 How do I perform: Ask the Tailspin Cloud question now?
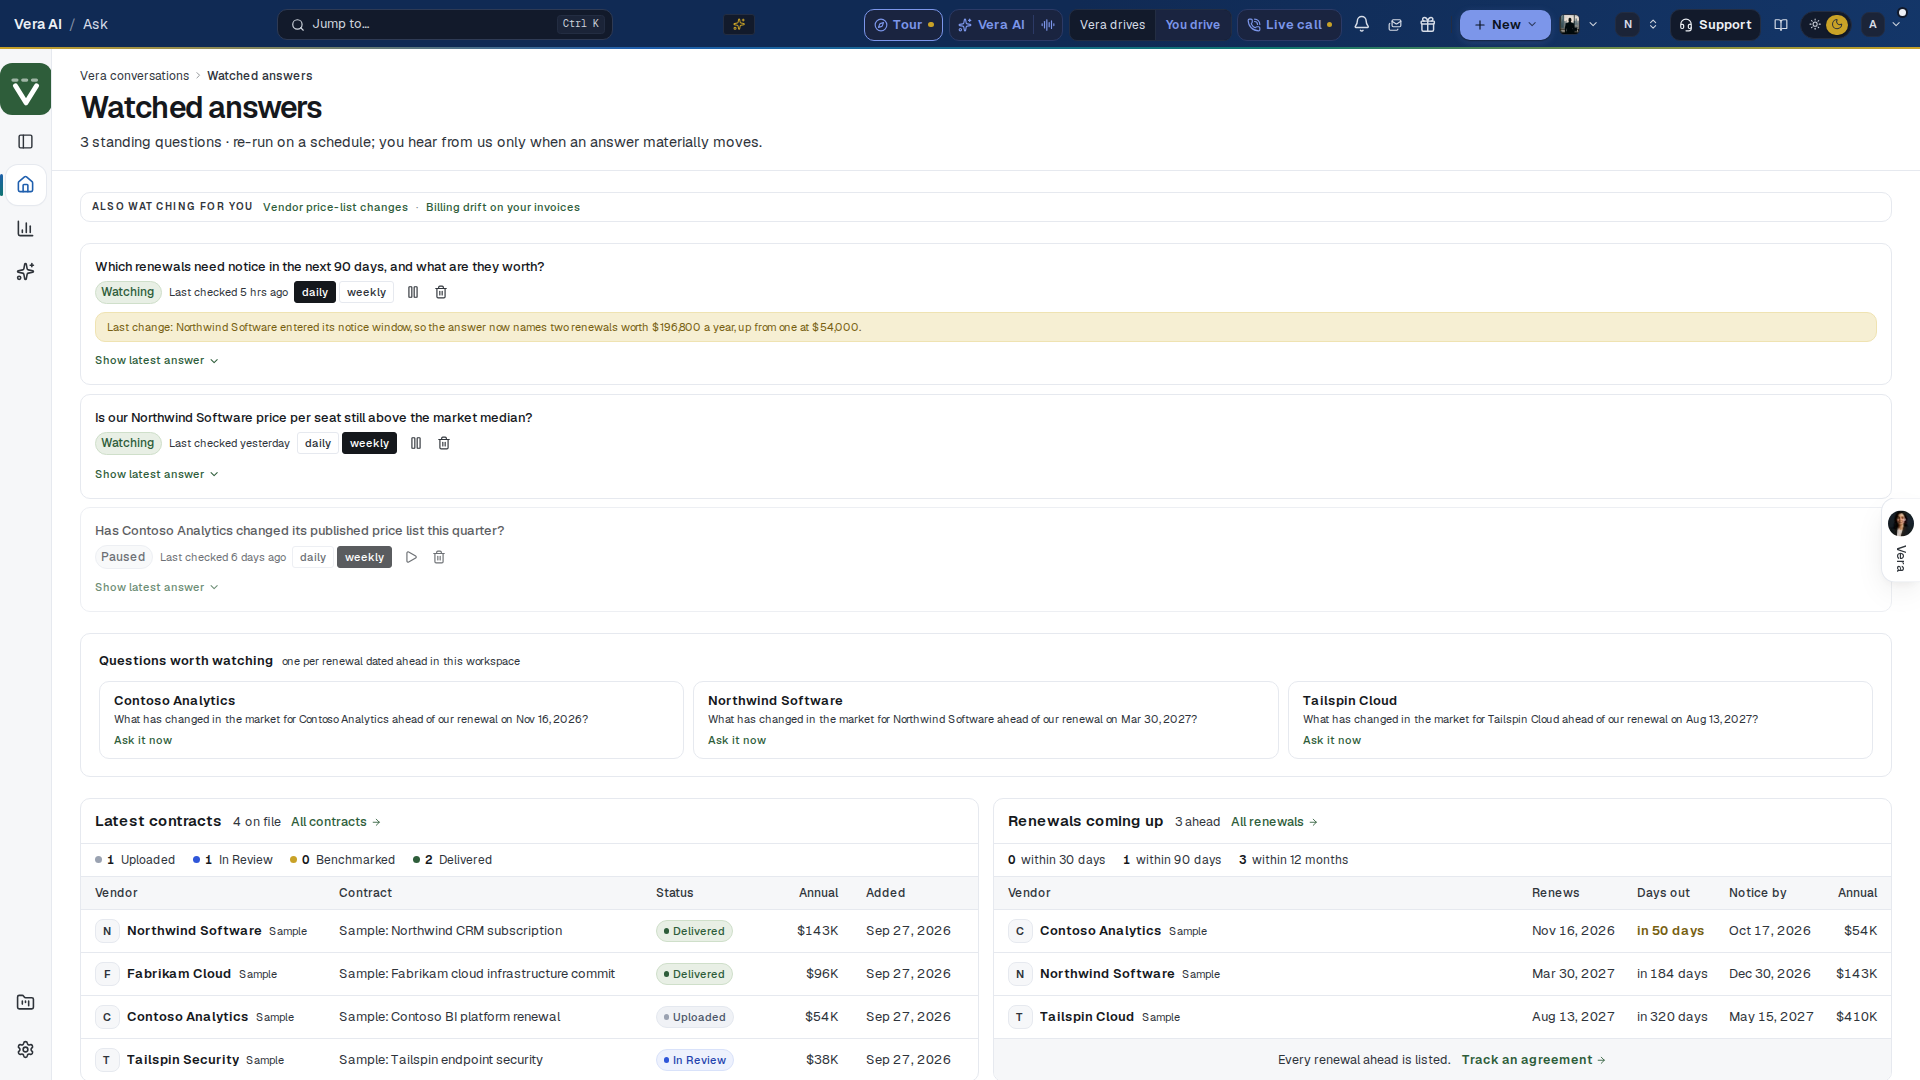[x=1331, y=740]
